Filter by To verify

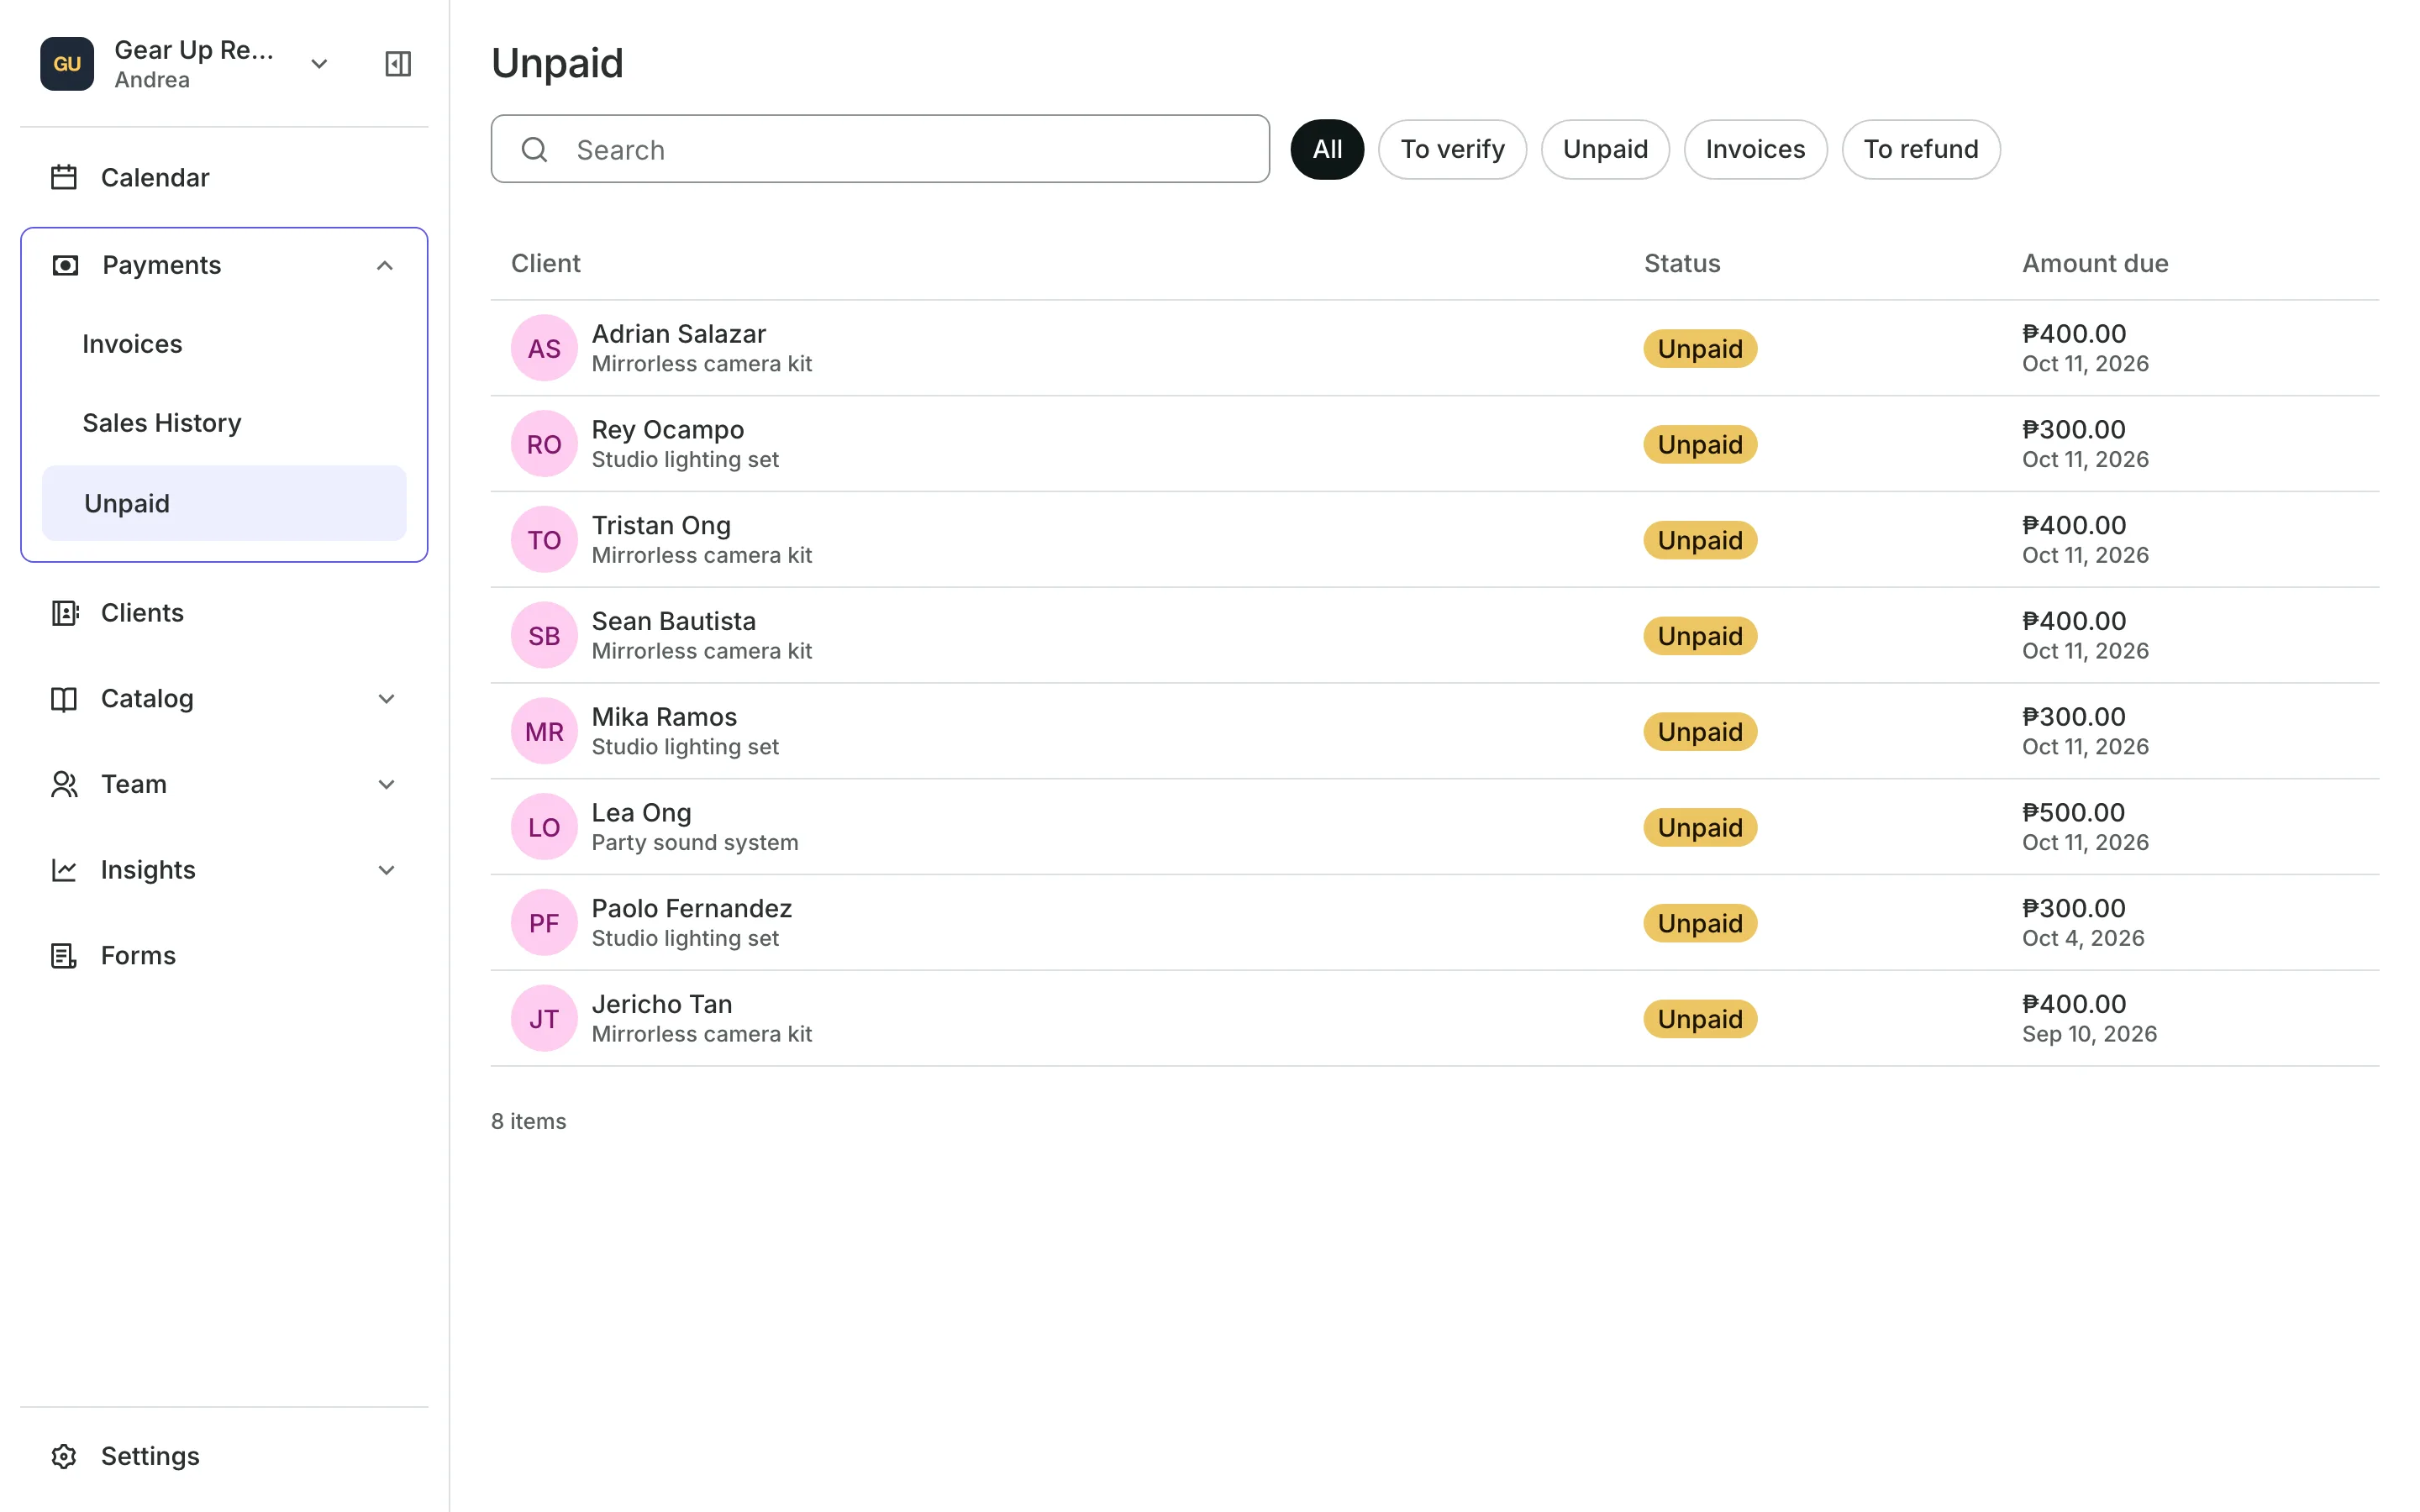pyautogui.click(x=1452, y=149)
